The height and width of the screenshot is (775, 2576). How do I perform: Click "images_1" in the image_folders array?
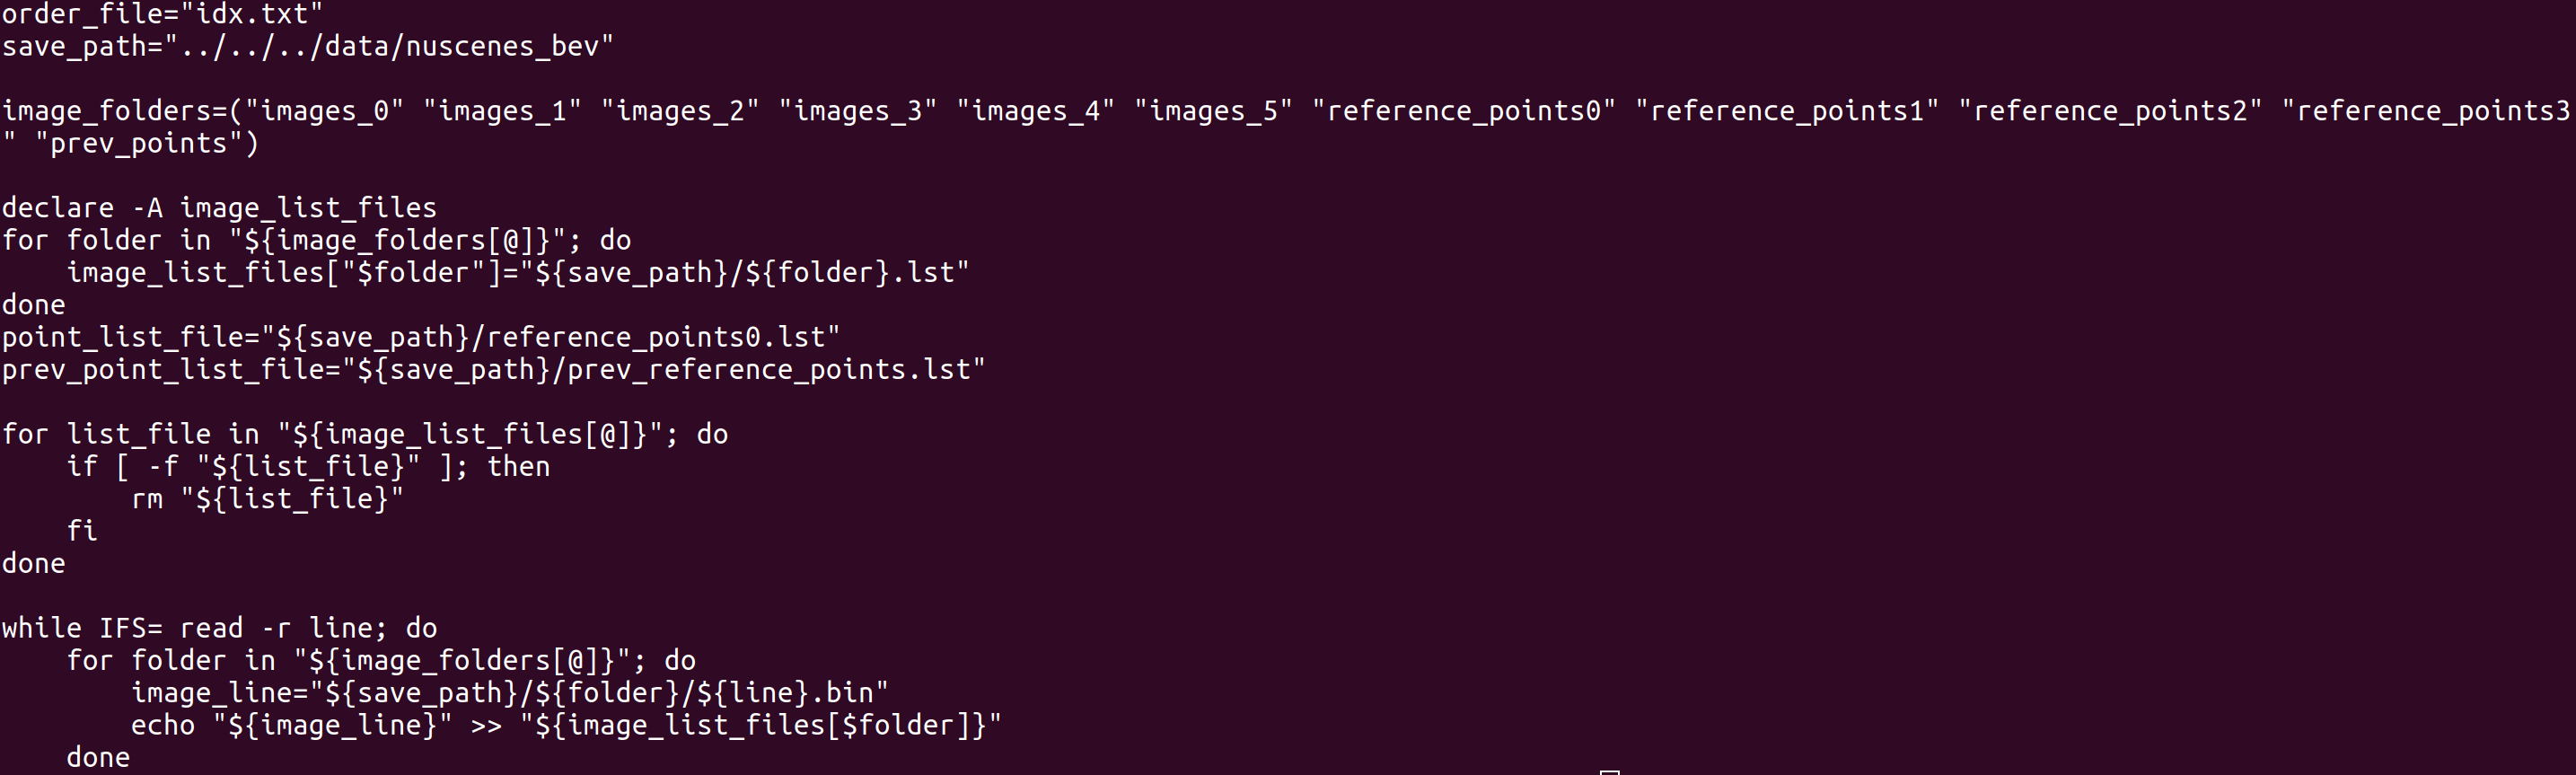point(502,111)
